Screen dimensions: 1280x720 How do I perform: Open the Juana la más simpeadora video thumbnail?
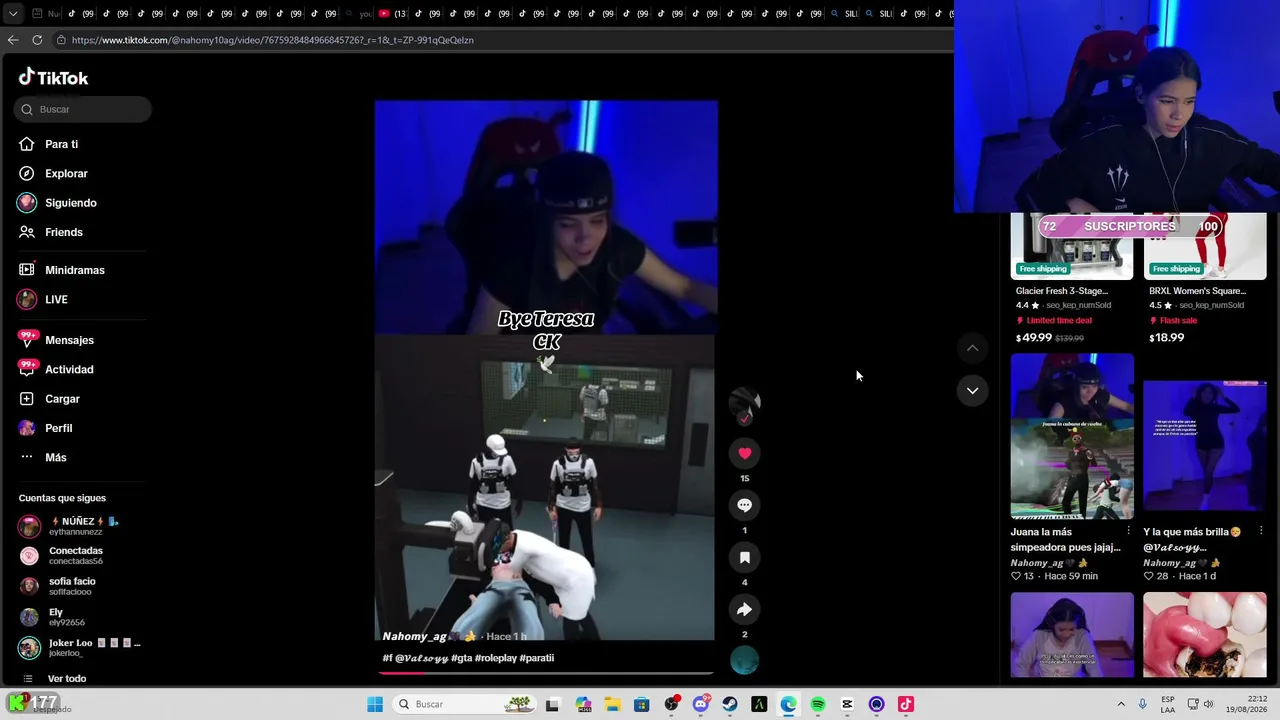[x=1072, y=436]
